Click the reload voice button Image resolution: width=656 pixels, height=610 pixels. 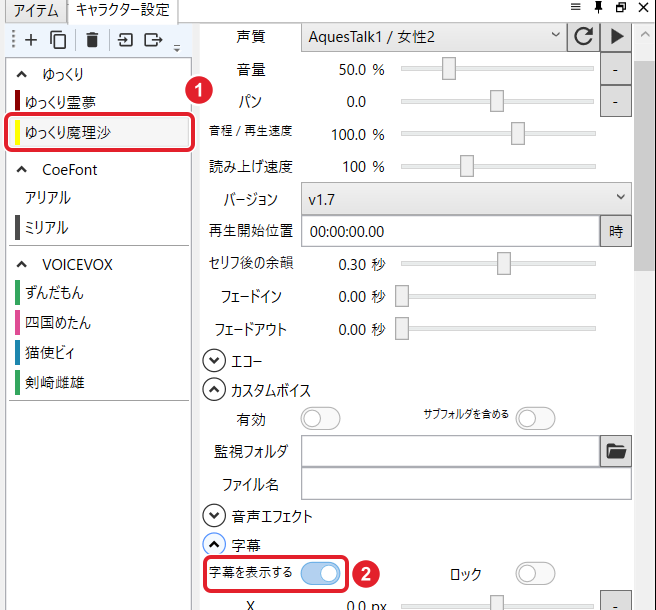pos(584,36)
